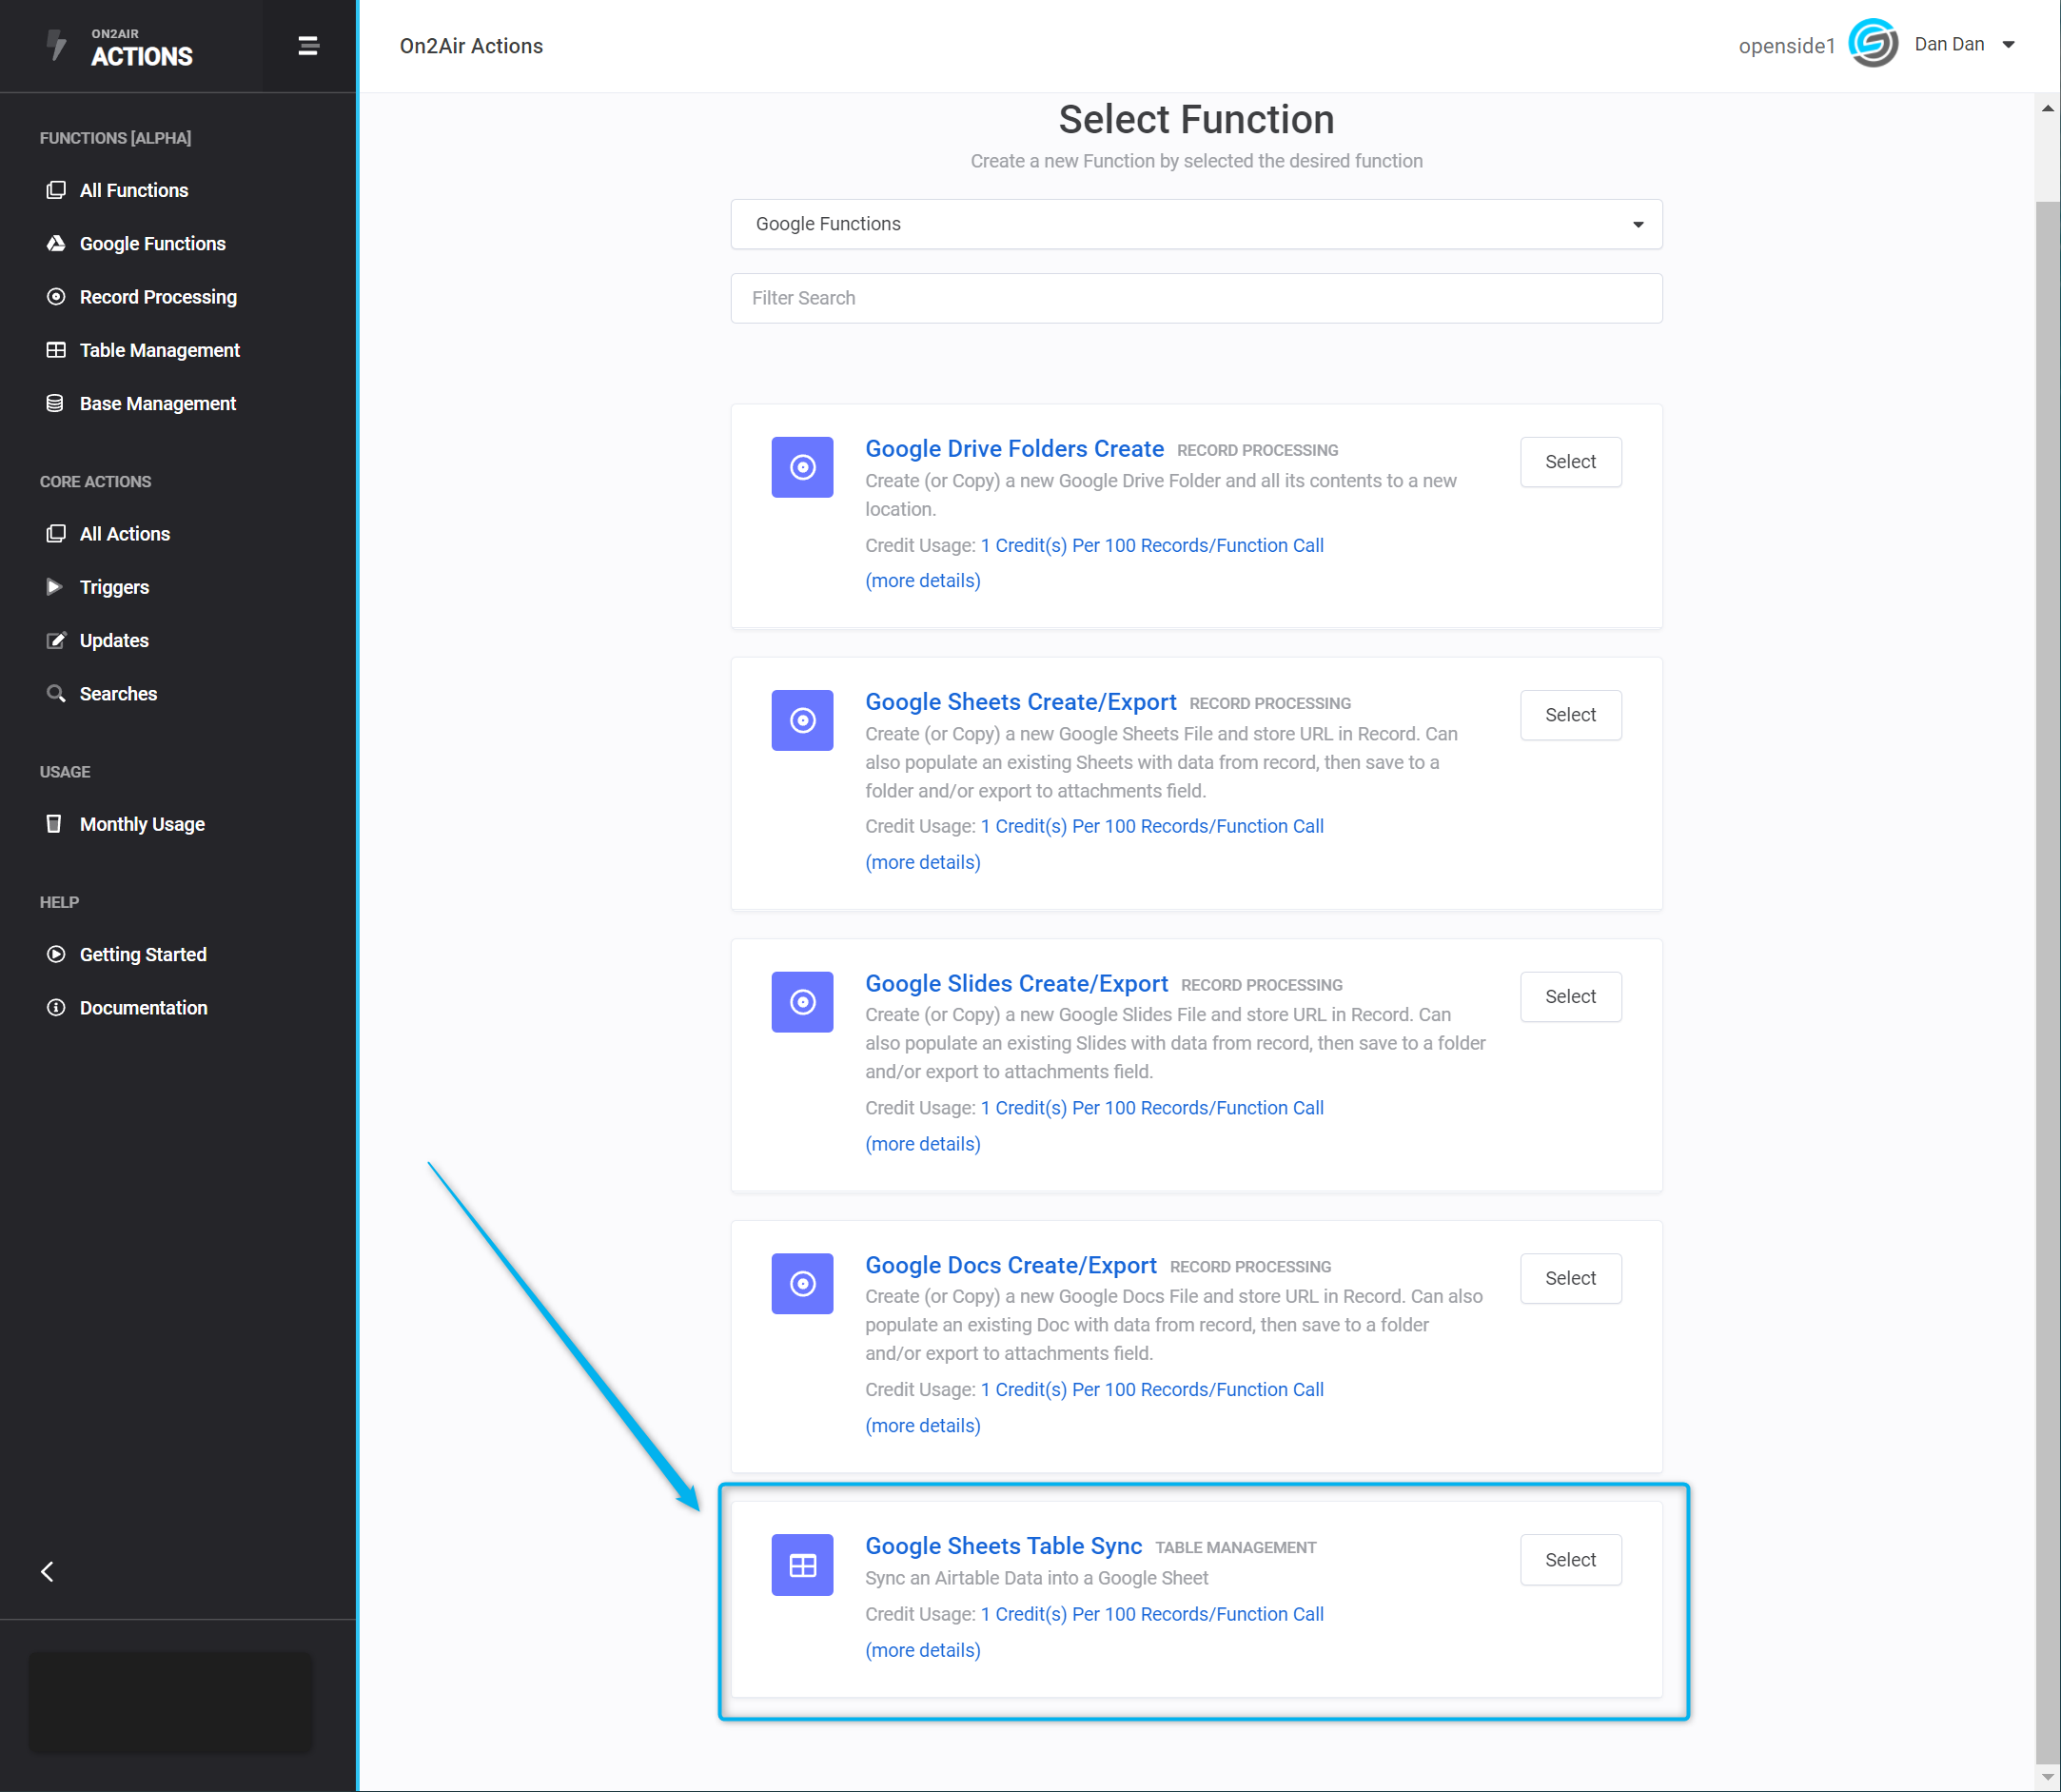Open the Google Sheets Create/Export title link
This screenshot has width=2061, height=1792.
(1020, 702)
